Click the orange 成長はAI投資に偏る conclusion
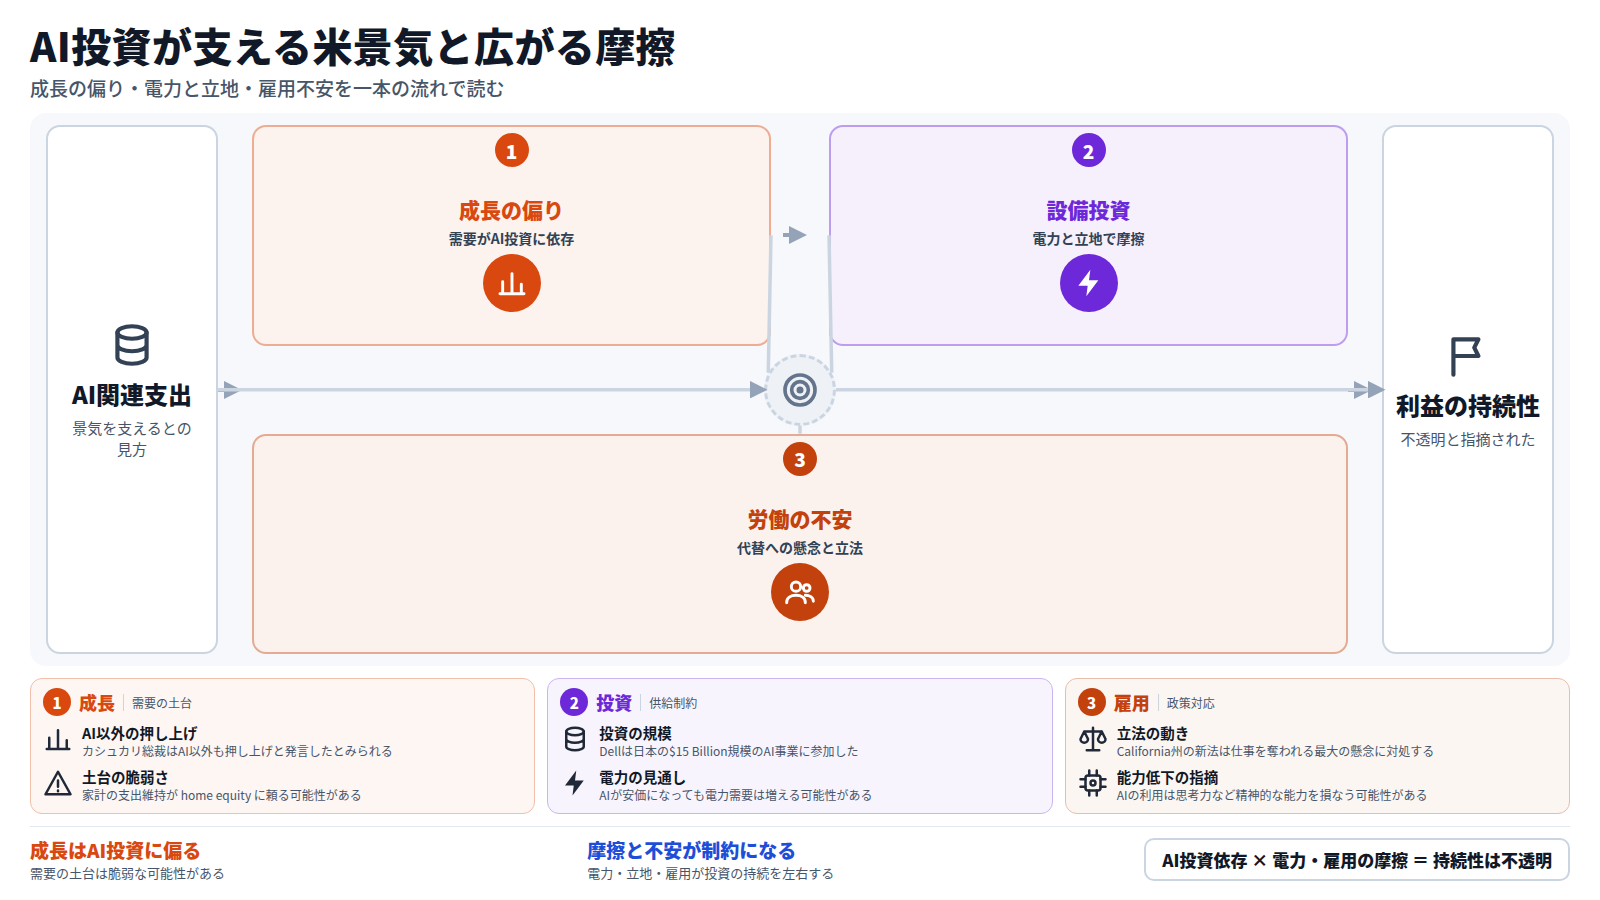Screen dimensions: 1600x900 (115, 851)
